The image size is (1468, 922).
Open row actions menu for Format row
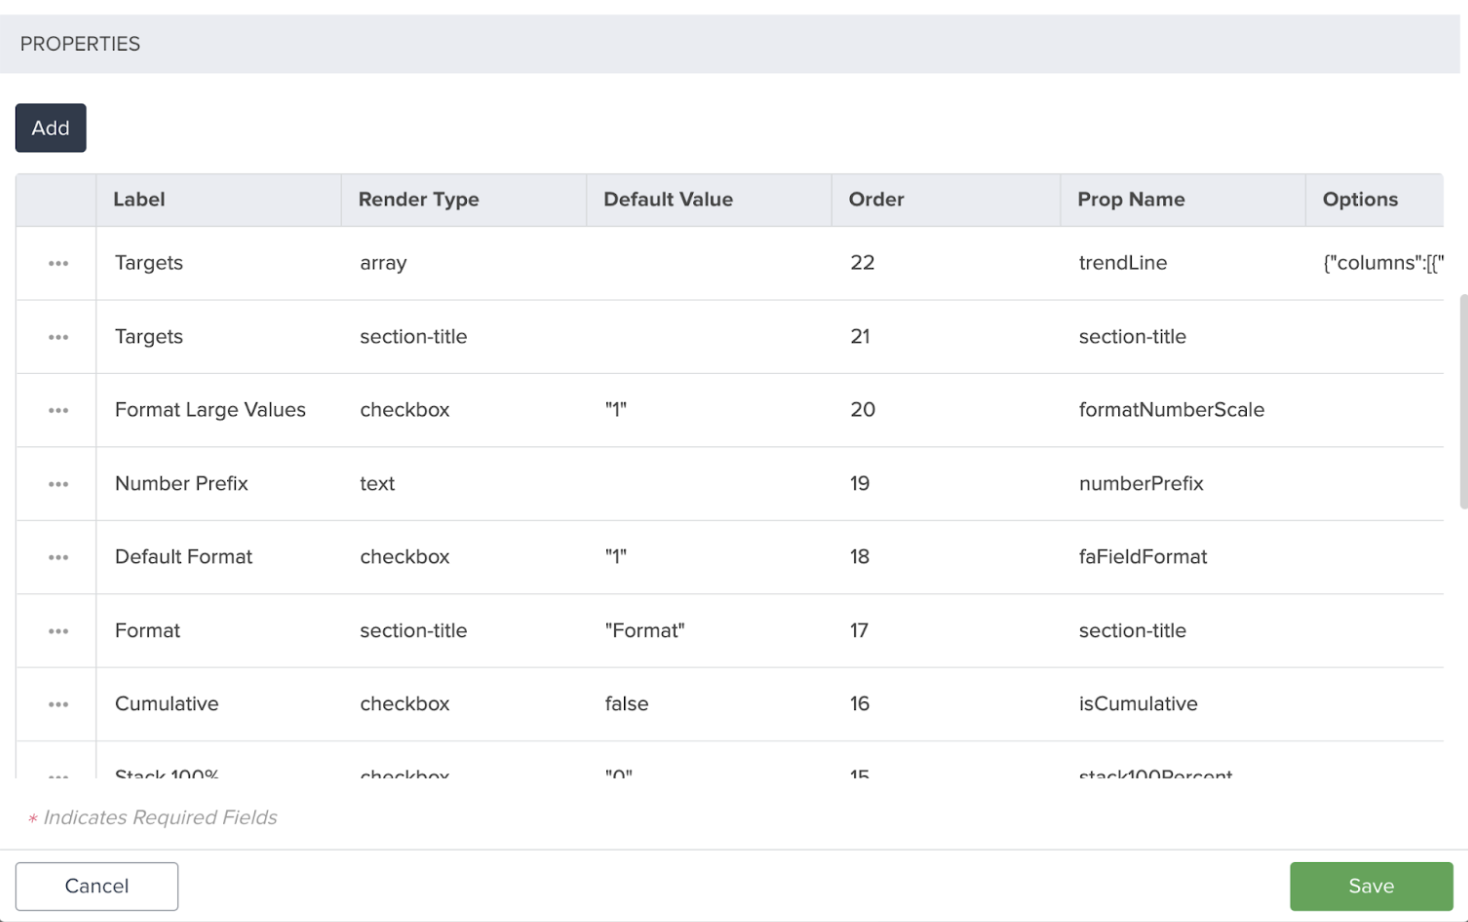point(58,631)
